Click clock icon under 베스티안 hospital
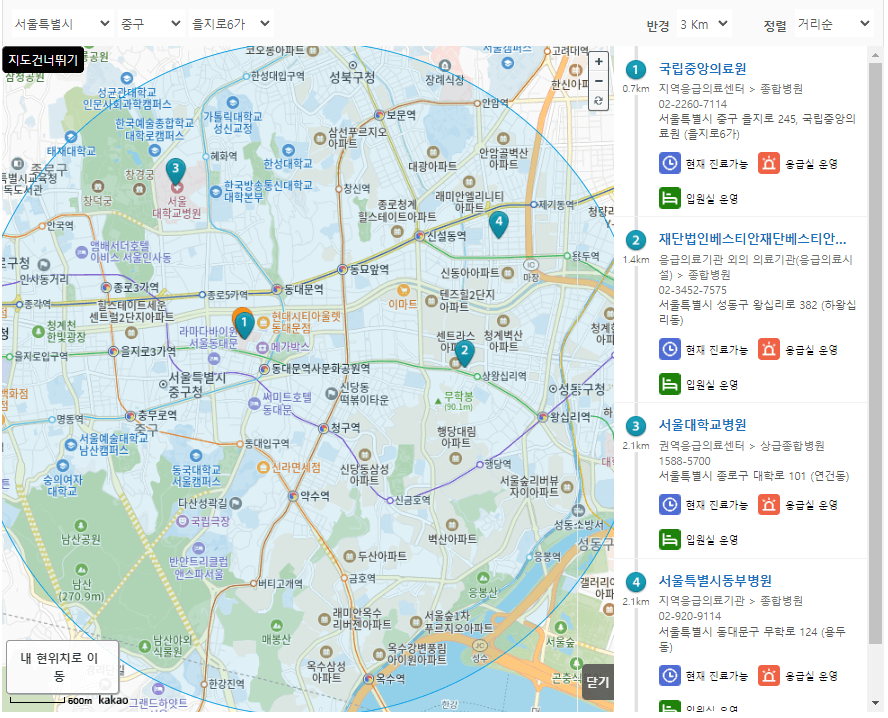Viewport: 888px width, 718px height. pos(669,349)
